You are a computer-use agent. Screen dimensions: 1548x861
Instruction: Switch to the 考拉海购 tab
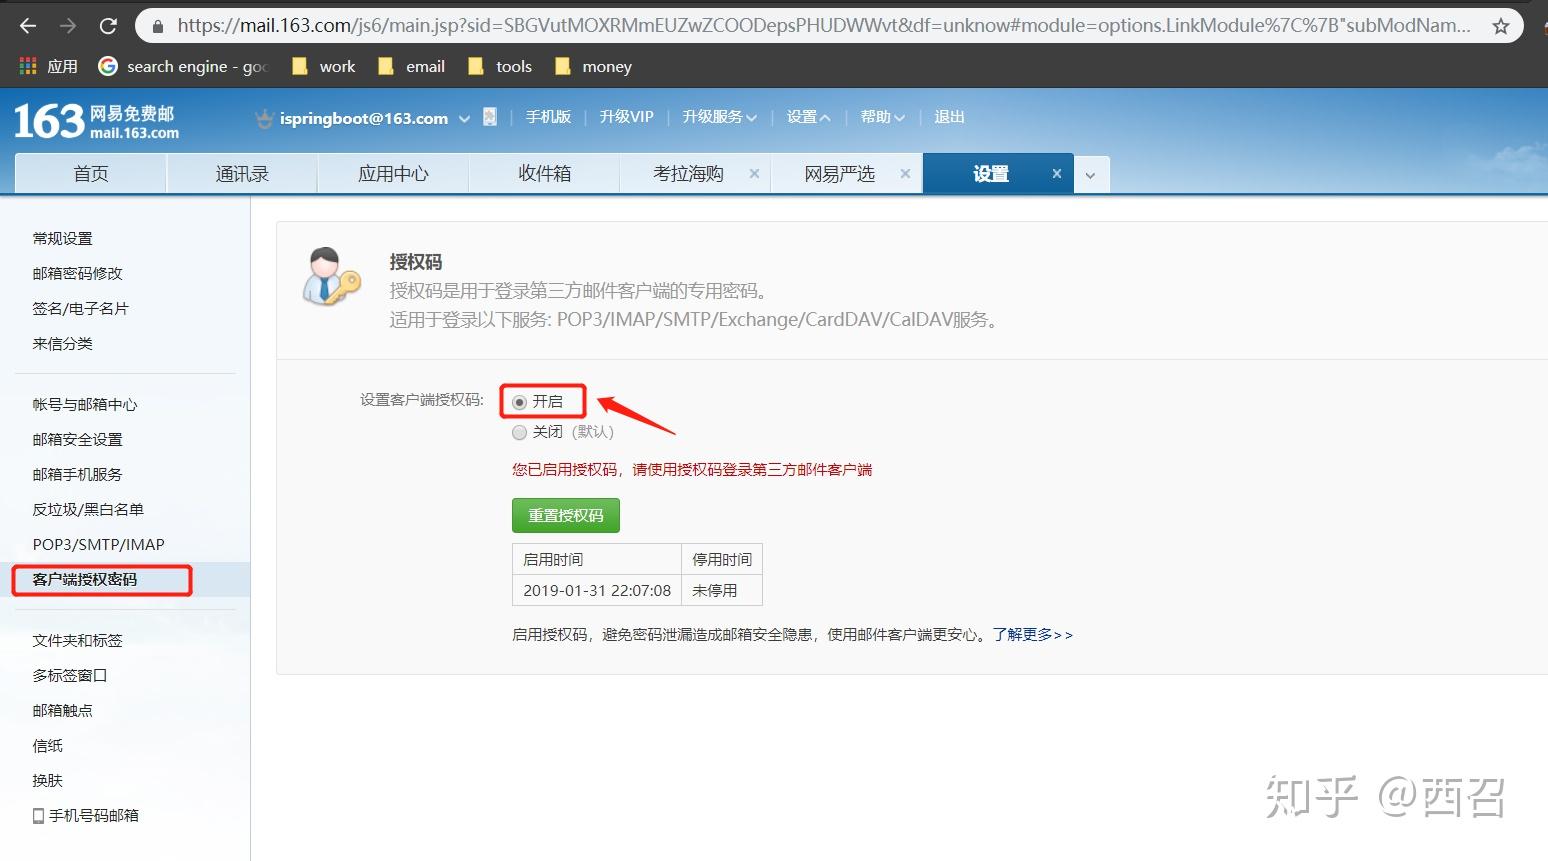(688, 174)
